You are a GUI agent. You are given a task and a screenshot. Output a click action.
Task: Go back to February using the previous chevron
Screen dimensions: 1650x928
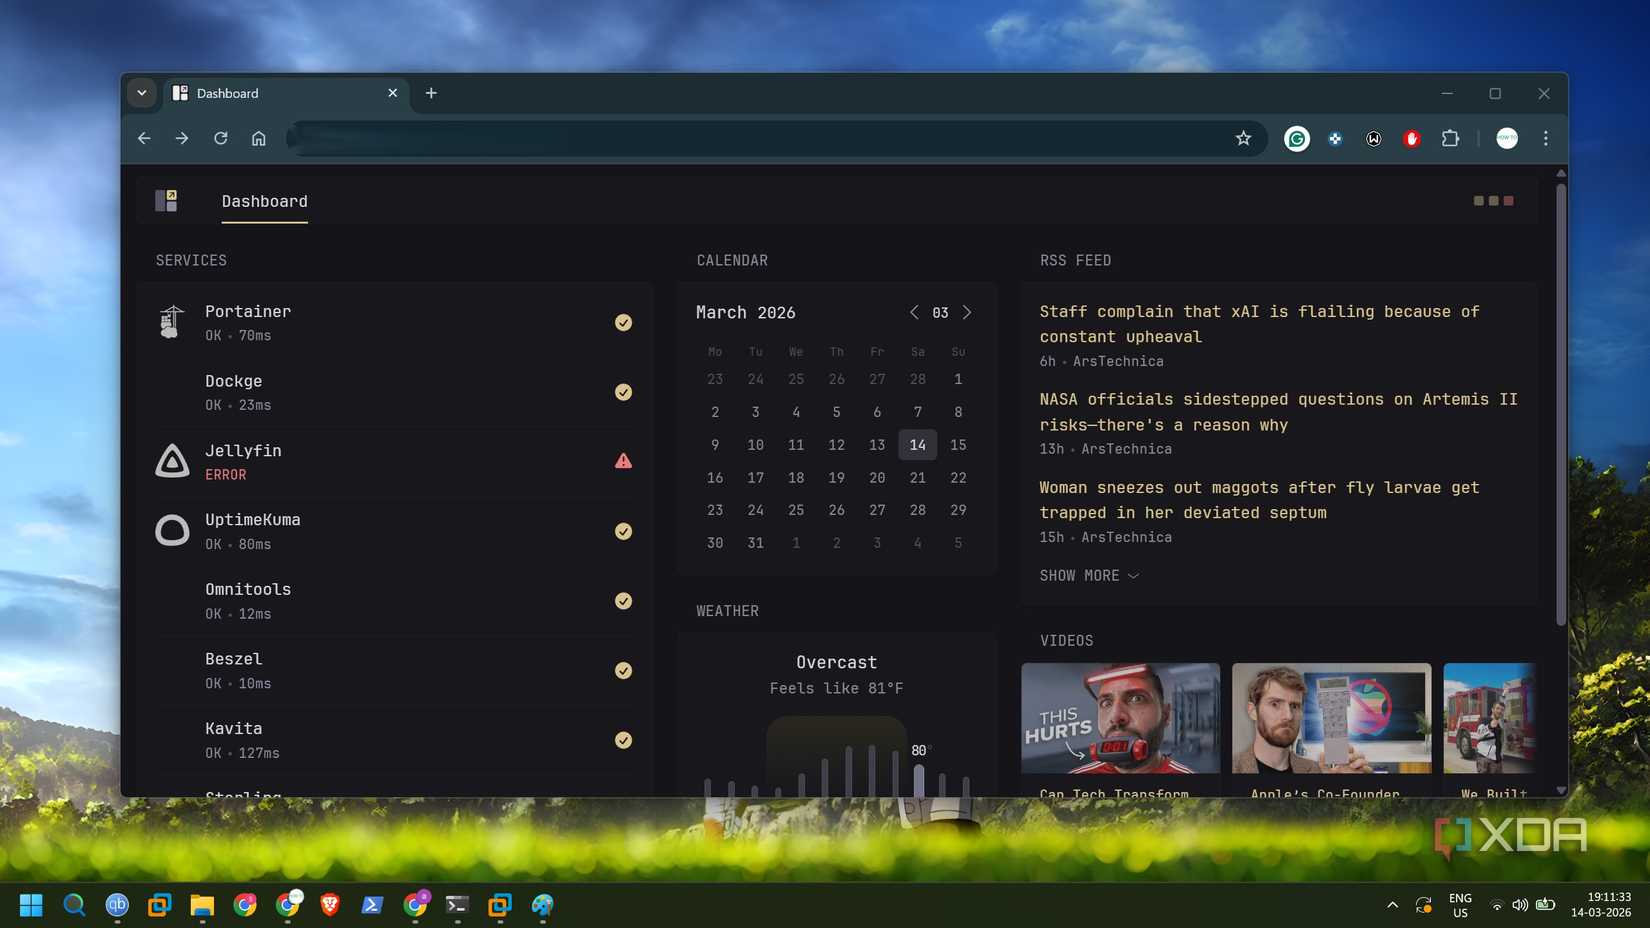pos(913,312)
